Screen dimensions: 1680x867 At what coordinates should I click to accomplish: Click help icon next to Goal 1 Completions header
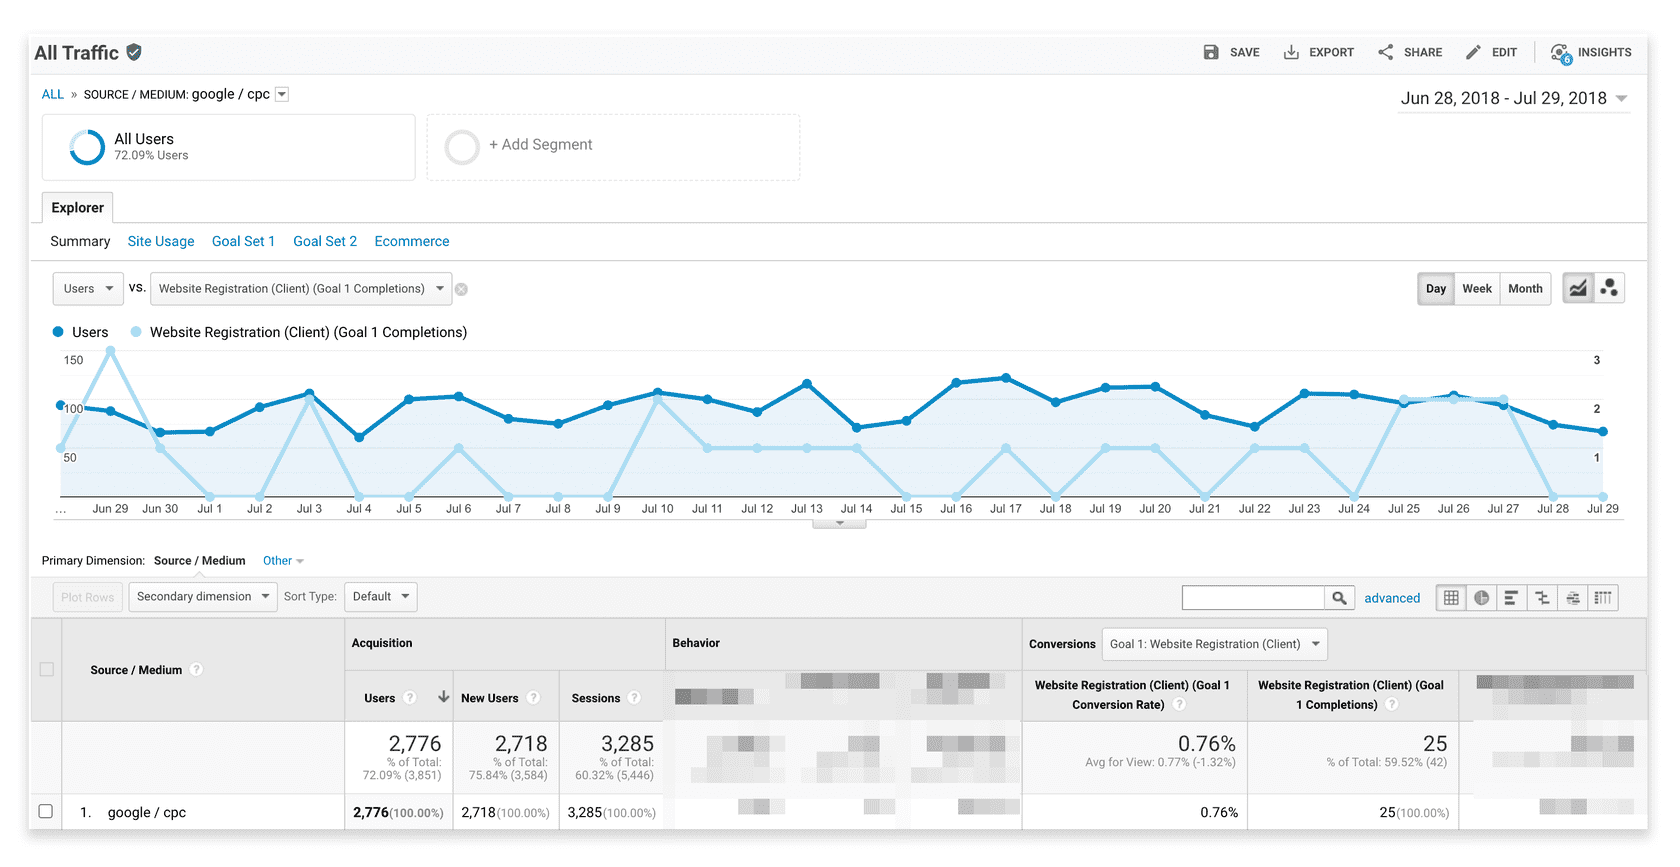click(x=1392, y=705)
